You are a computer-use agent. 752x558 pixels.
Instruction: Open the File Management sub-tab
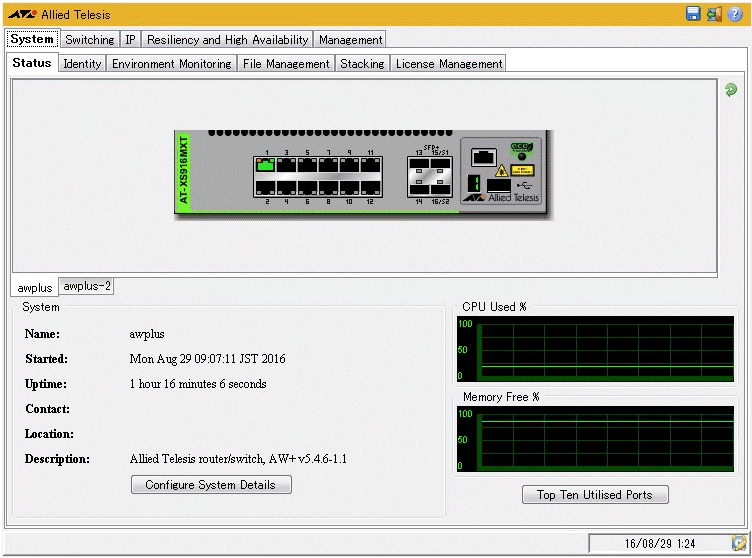286,64
